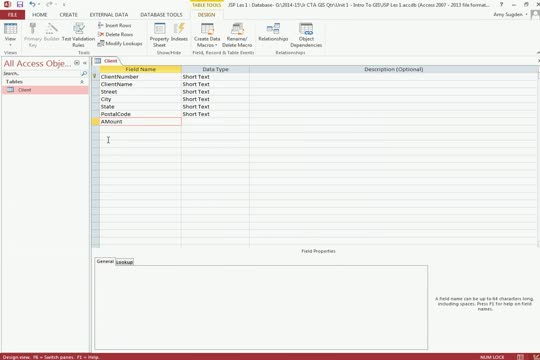
Task: Switch to the Lookup field properties tab
Action: (124, 262)
